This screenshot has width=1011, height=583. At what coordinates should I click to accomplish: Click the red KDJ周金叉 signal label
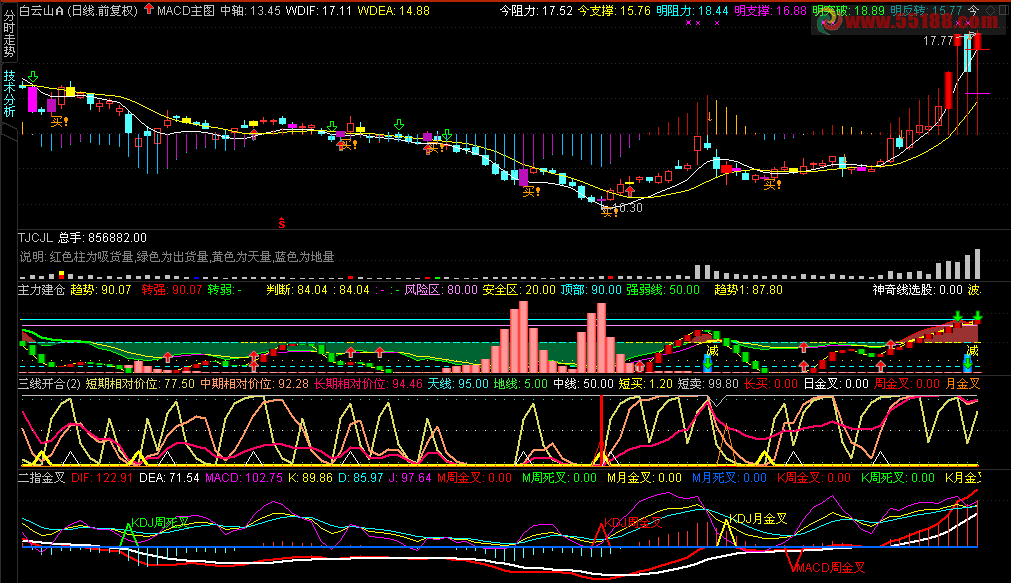coord(633,523)
